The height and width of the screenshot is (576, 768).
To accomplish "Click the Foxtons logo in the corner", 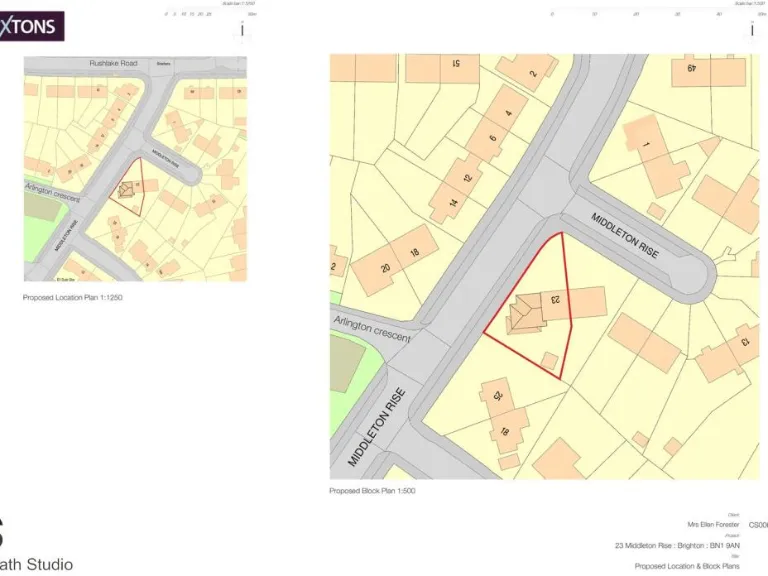I will click(32, 26).
